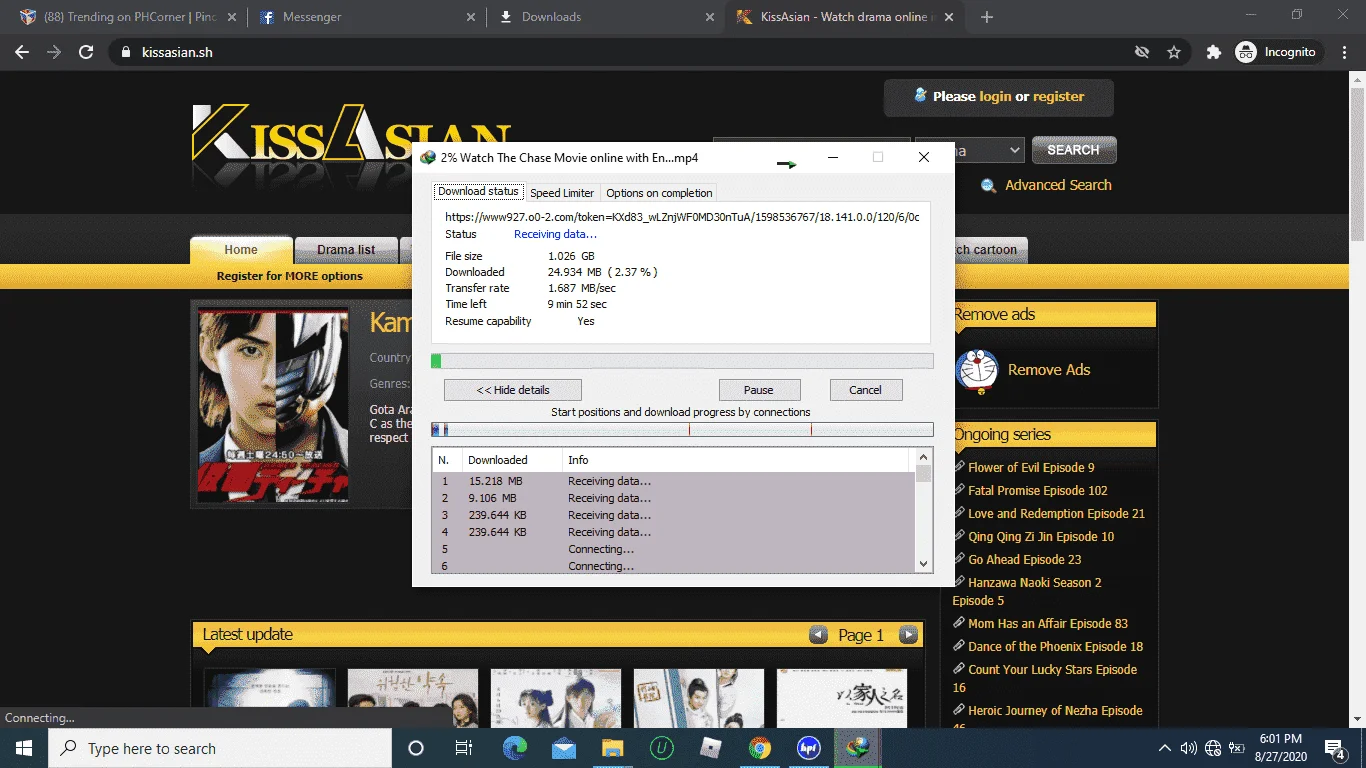The width and height of the screenshot is (1366, 768).
Task: Click the login link
Action: 995,97
